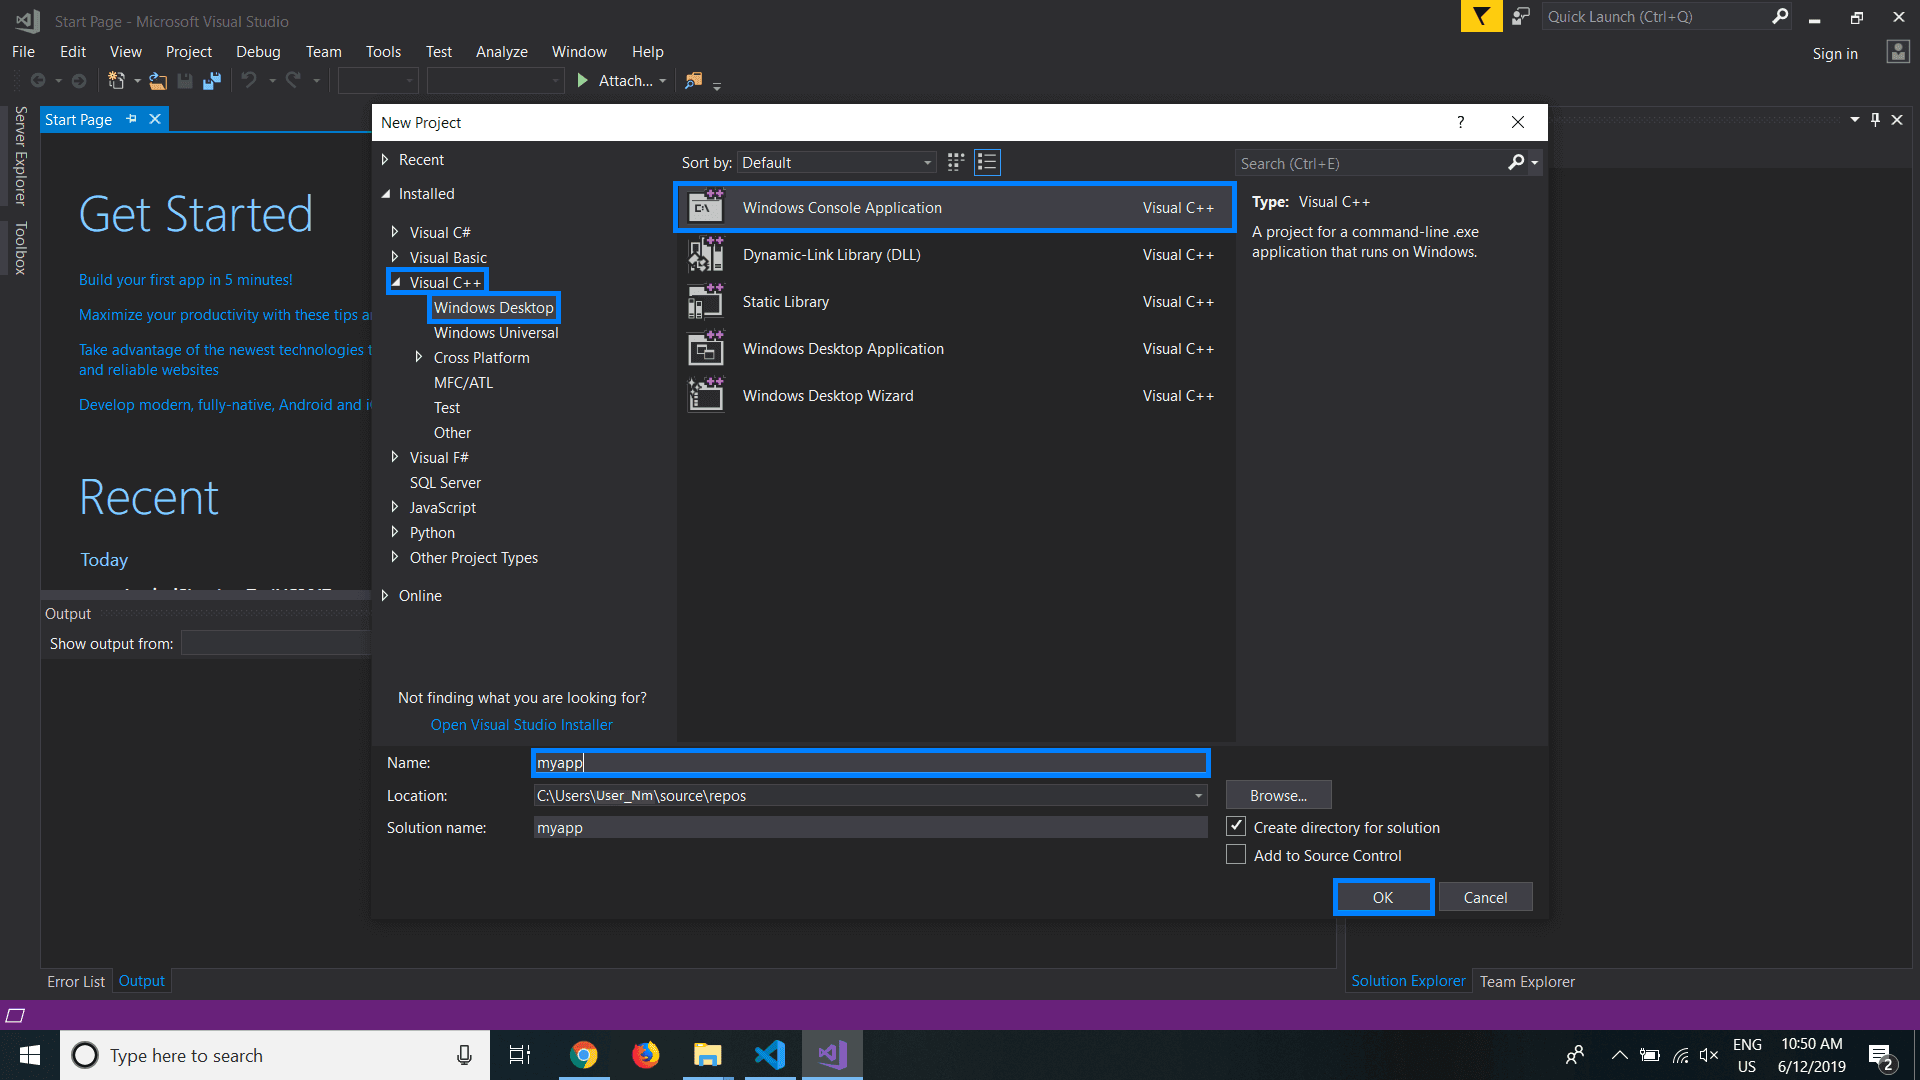Uncheck Create directory for solution
Screen dimensions: 1920x1080
1237,827
